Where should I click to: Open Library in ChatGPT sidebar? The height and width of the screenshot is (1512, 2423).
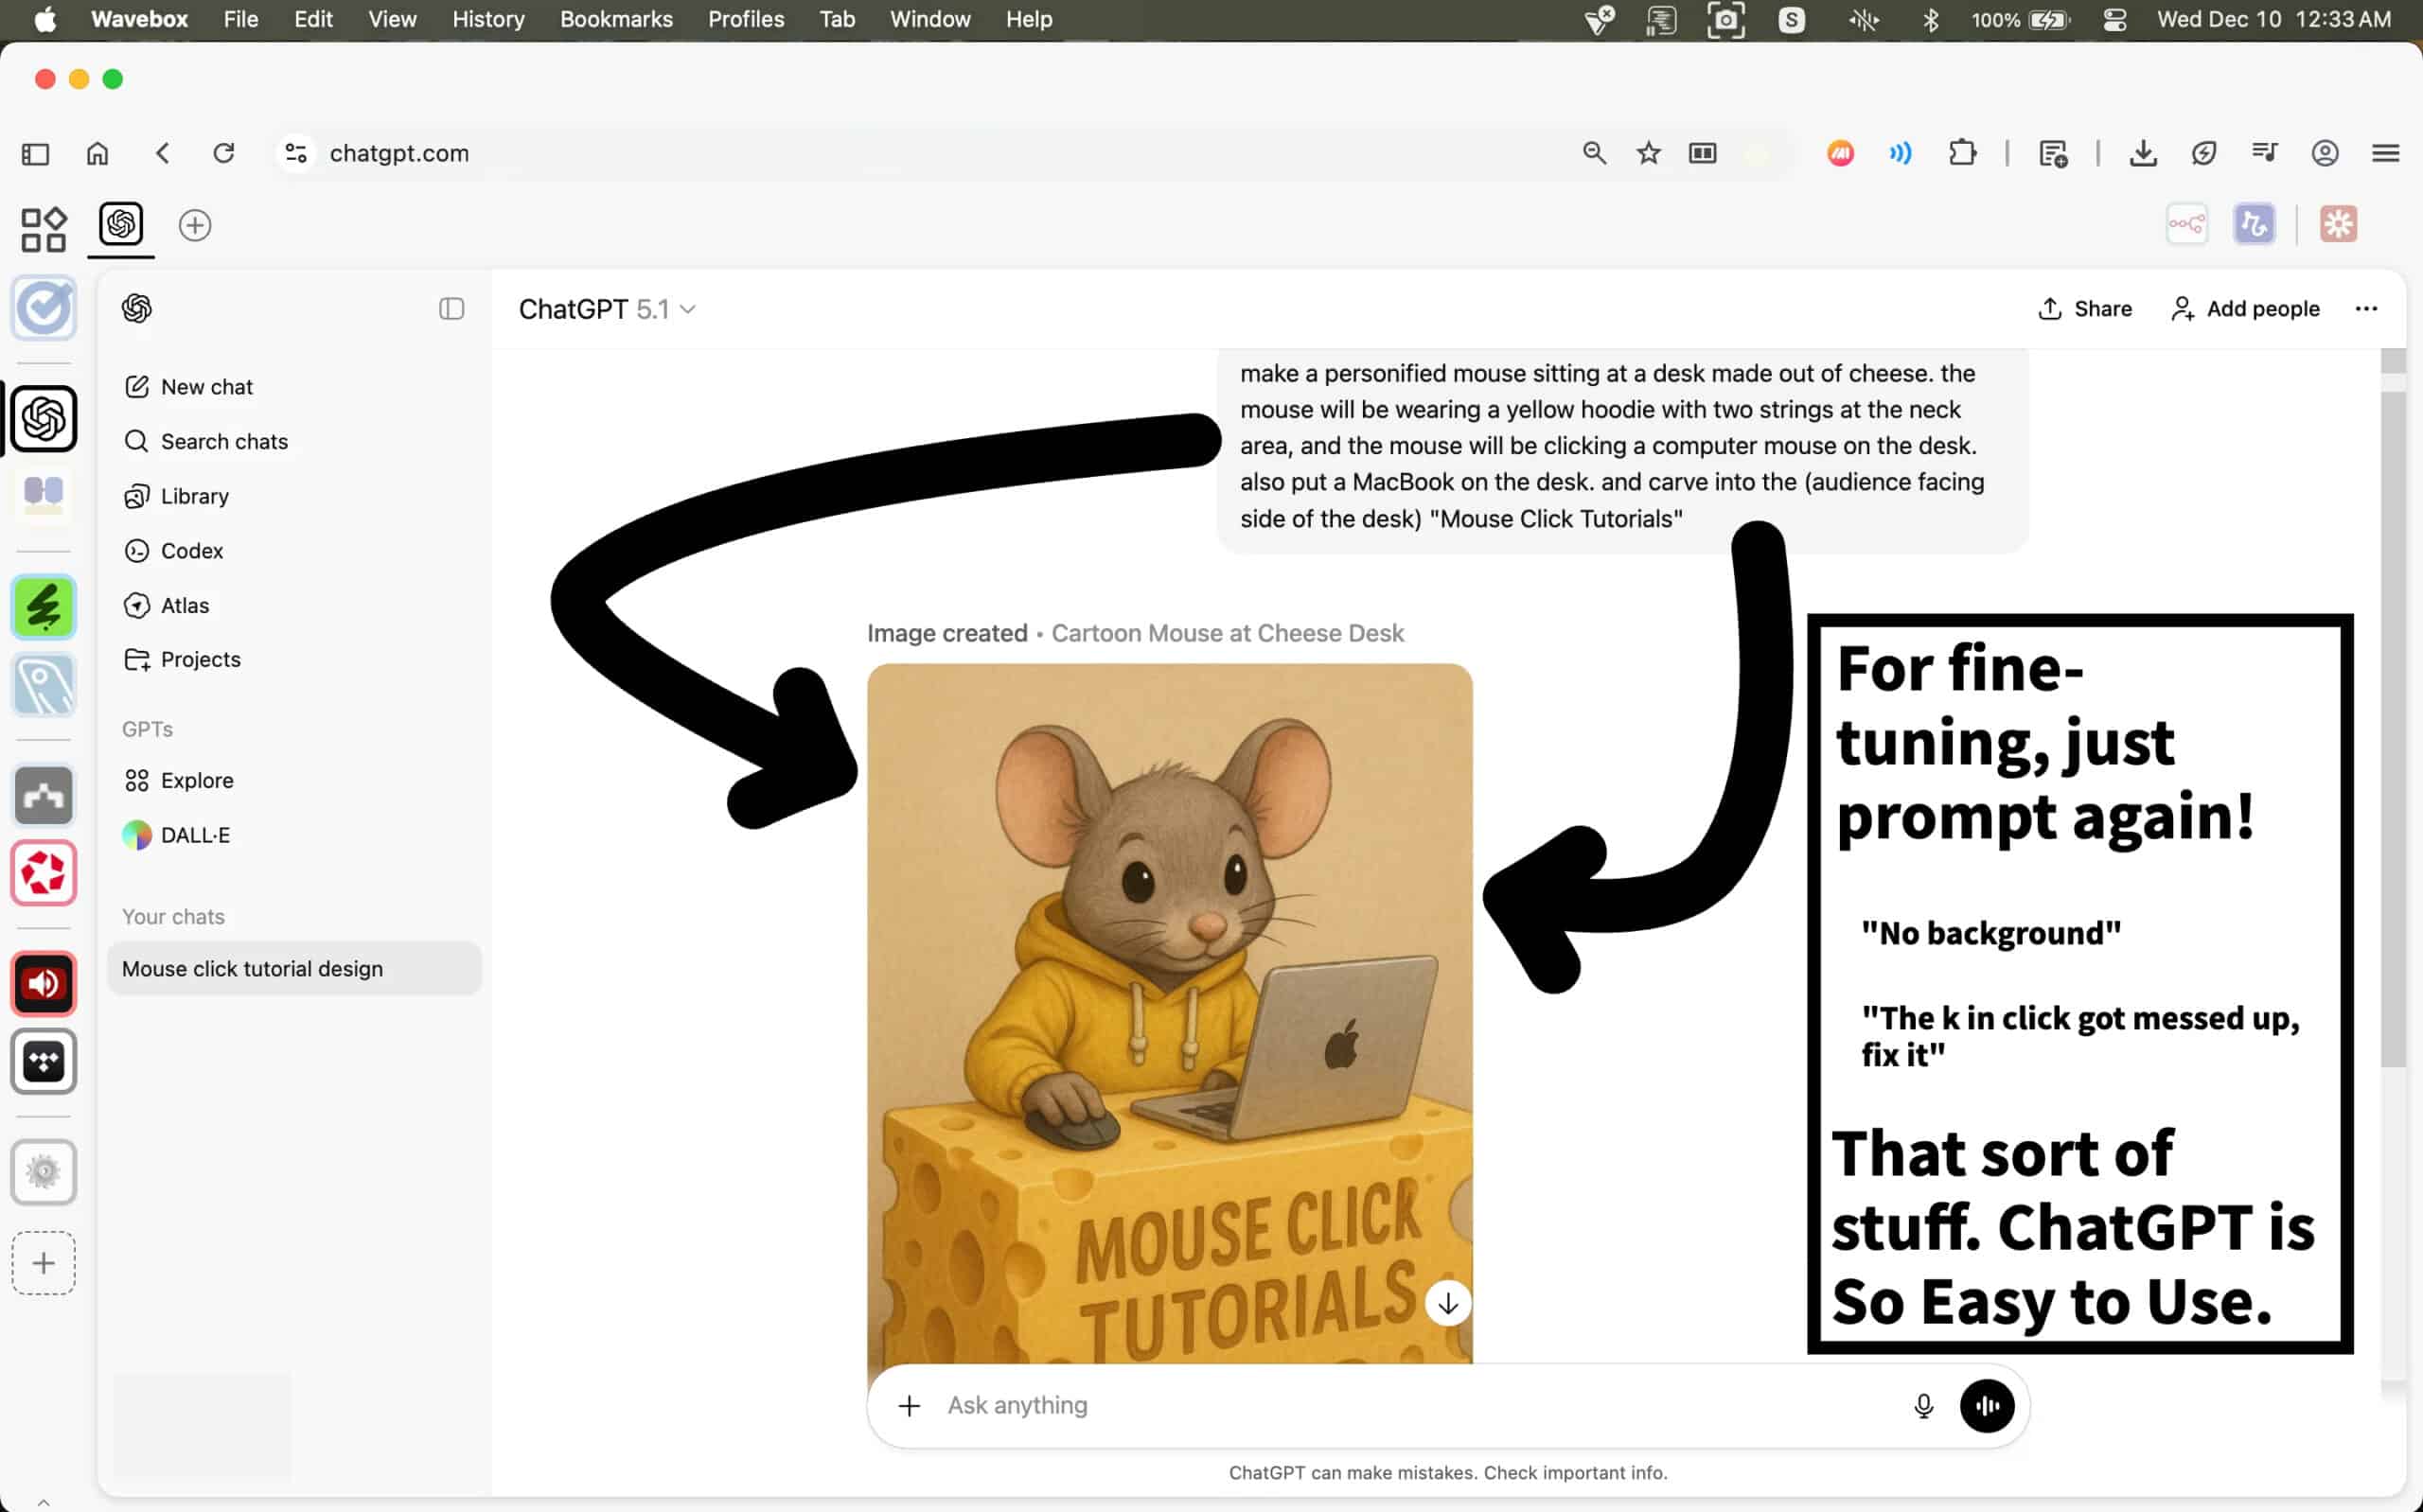point(194,496)
